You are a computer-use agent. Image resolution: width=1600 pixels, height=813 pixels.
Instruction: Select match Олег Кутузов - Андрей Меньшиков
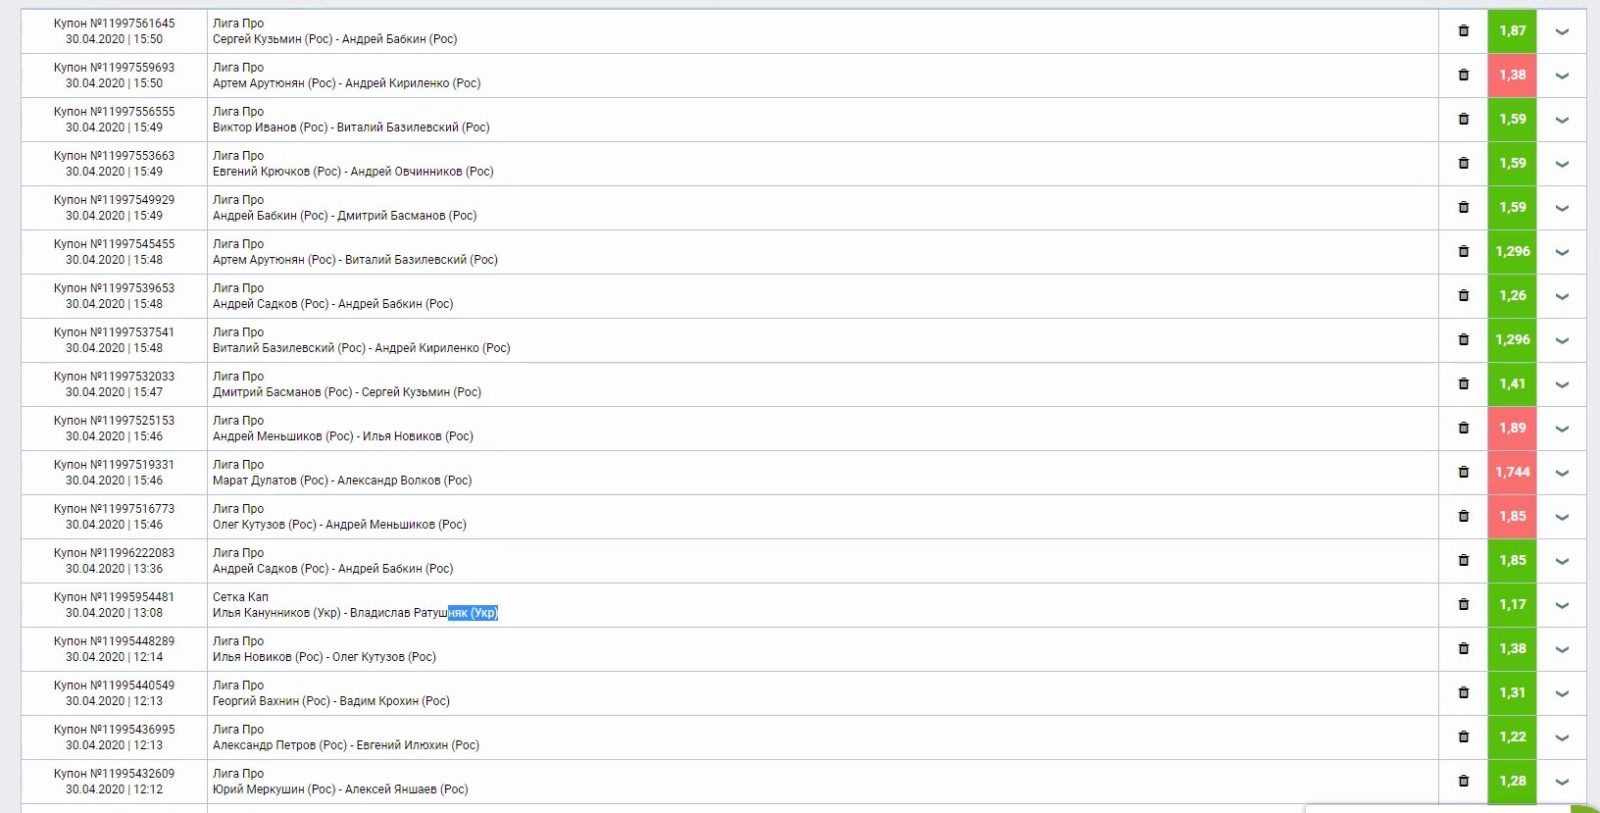click(339, 524)
